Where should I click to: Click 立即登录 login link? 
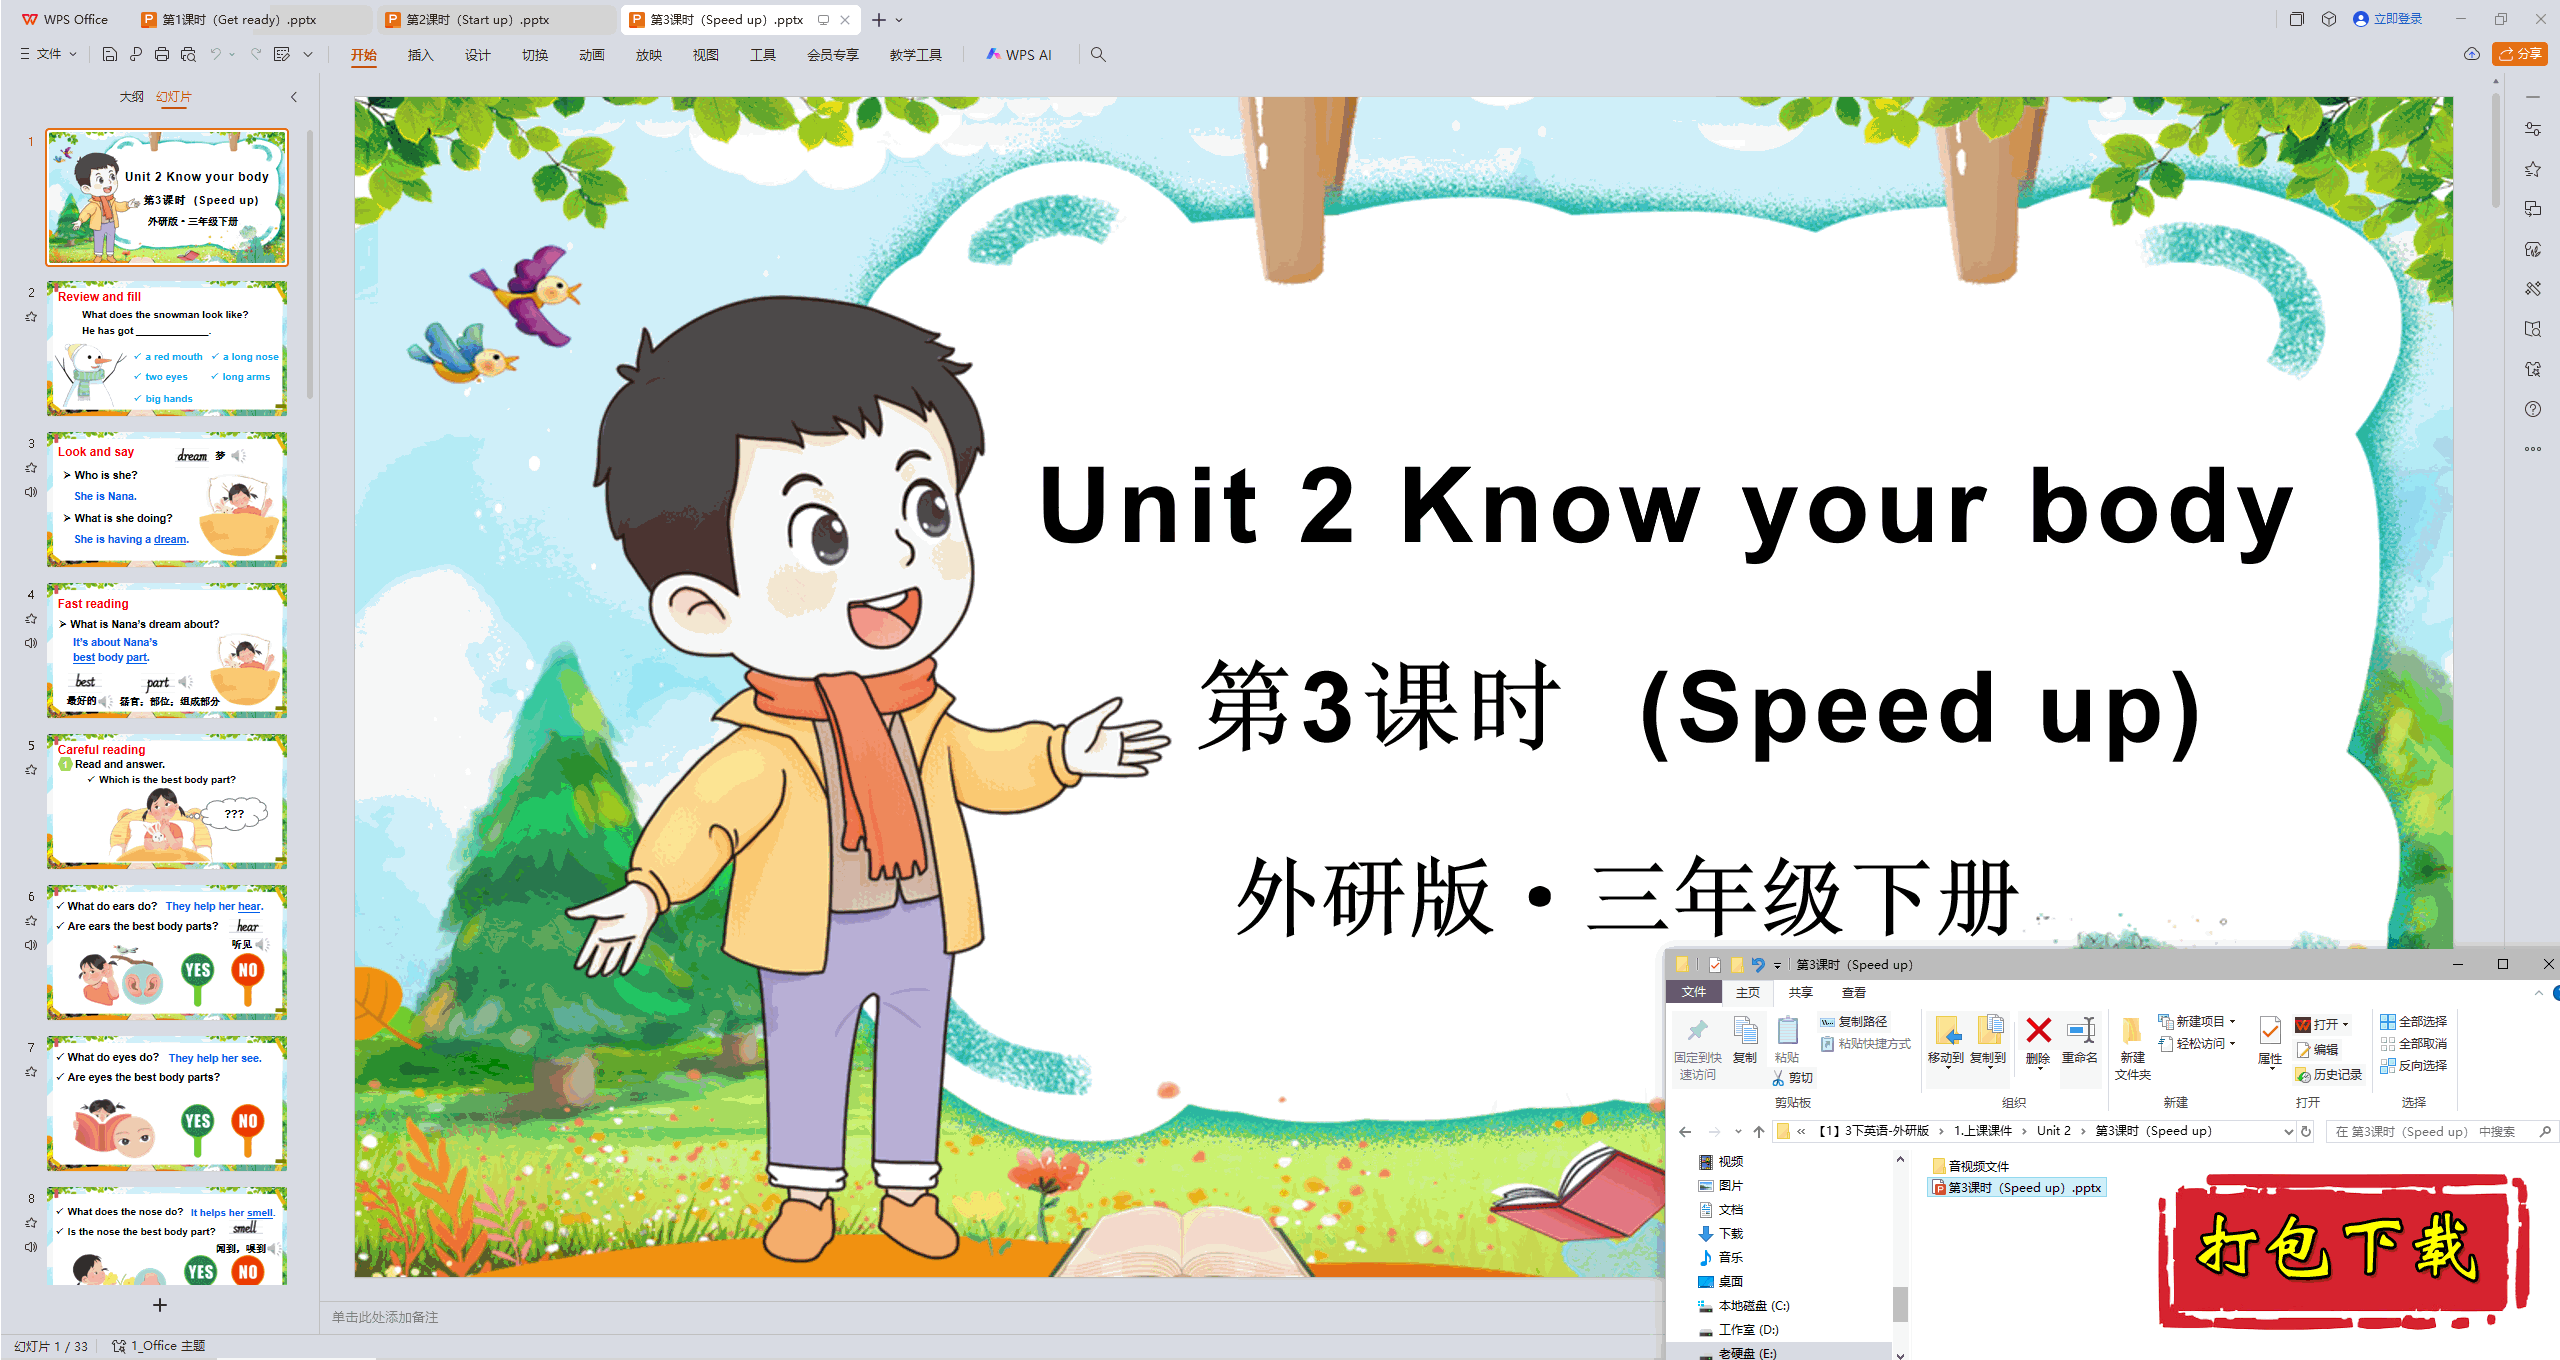(x=2388, y=19)
